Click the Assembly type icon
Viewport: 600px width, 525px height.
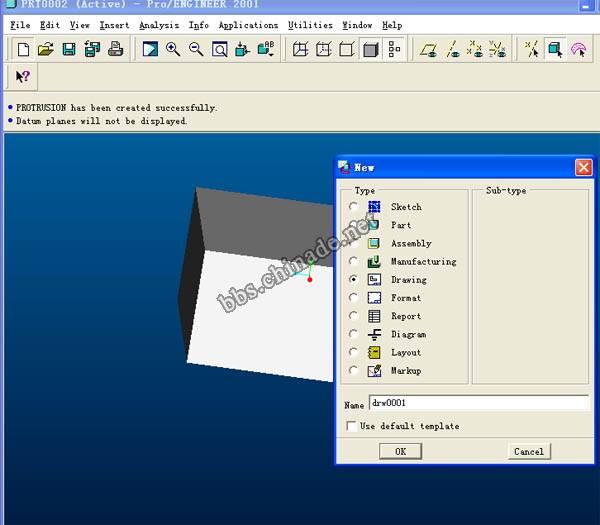(374, 243)
